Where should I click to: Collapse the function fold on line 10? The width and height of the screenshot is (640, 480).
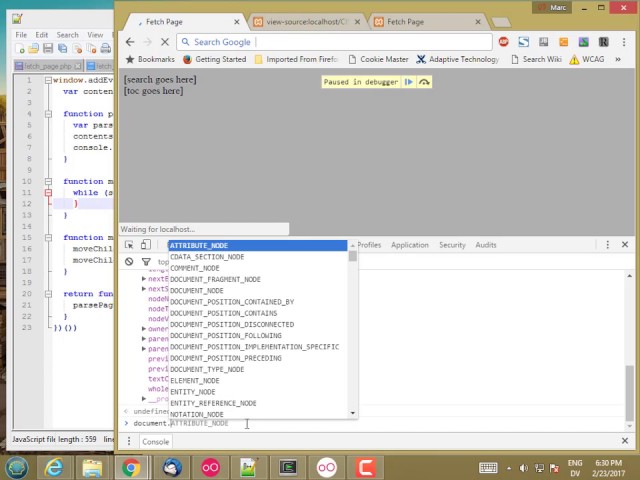click(47, 182)
